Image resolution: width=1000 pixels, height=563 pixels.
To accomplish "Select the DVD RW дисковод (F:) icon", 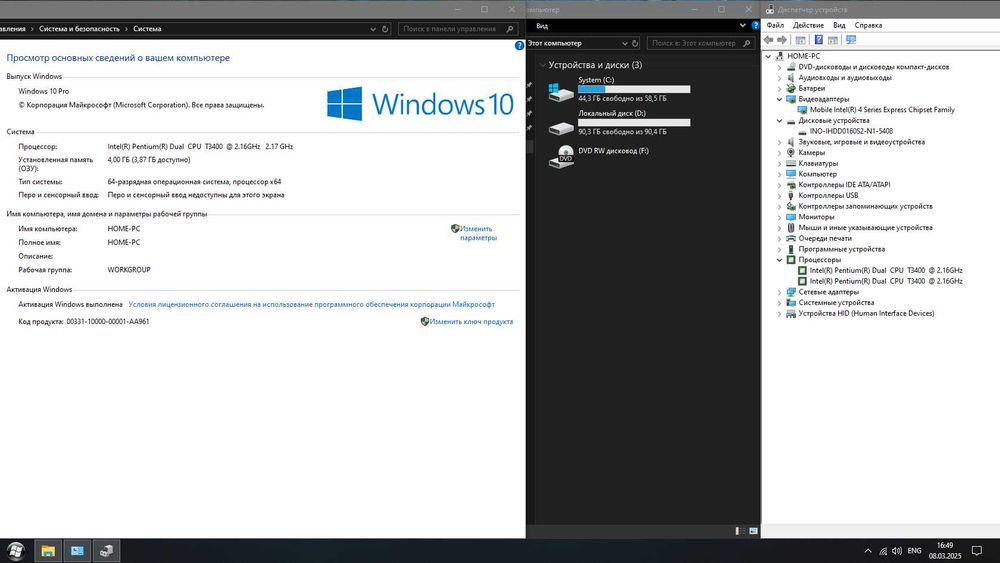I will tap(561, 156).
